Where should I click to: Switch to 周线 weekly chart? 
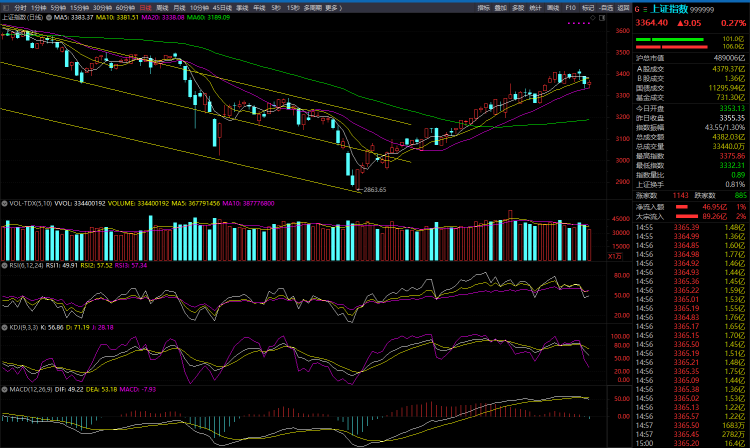[162, 7]
